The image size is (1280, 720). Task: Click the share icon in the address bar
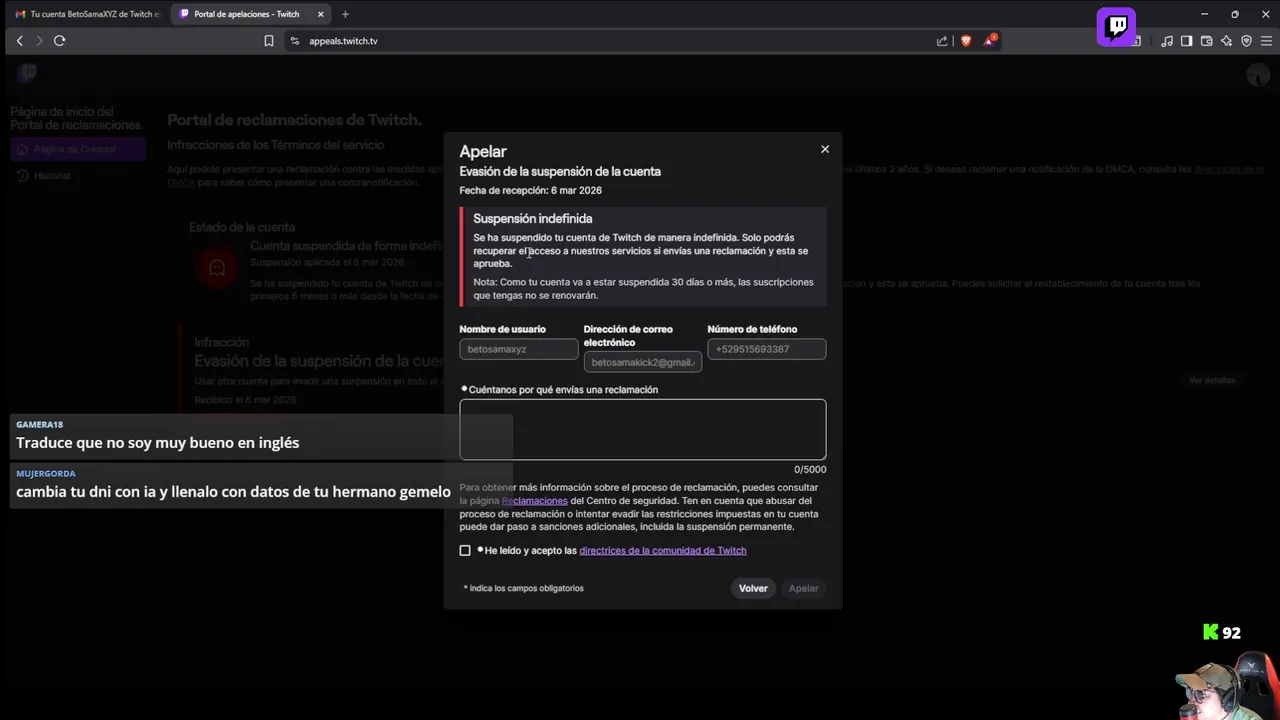(x=942, y=41)
